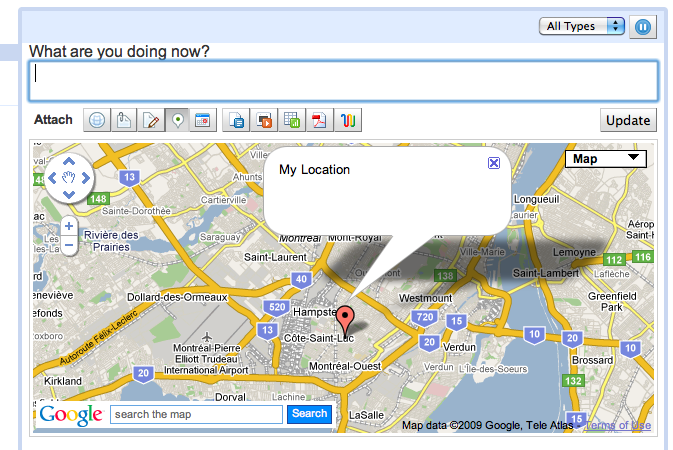Attach a file with the paperclip icon
The width and height of the screenshot is (673, 450).
124,120
